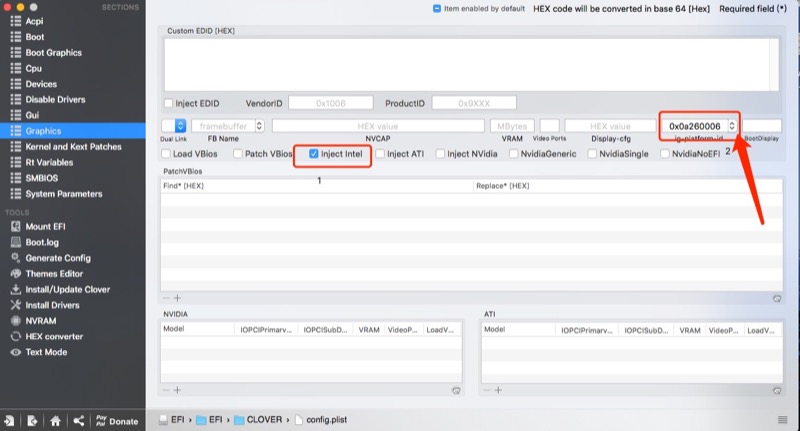Check the Load VBios option
This screenshot has width=800, height=431.
(166, 154)
